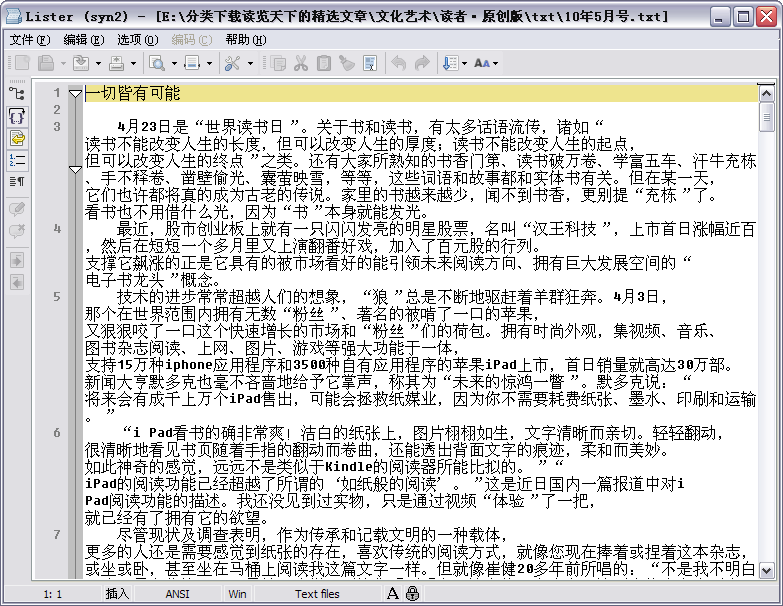
Task: Click the 1: 1 cursor position field
Action: pyautogui.click(x=52, y=594)
